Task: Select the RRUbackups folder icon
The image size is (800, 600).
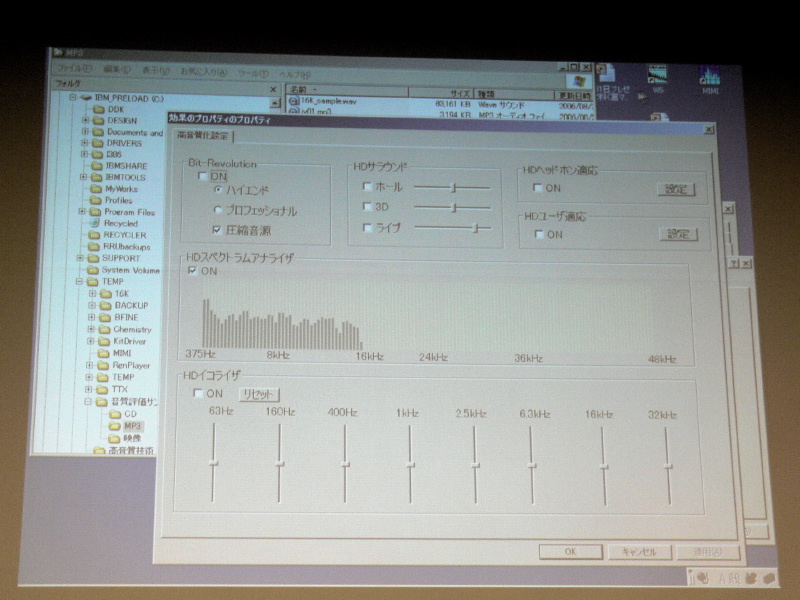Action: (94, 247)
